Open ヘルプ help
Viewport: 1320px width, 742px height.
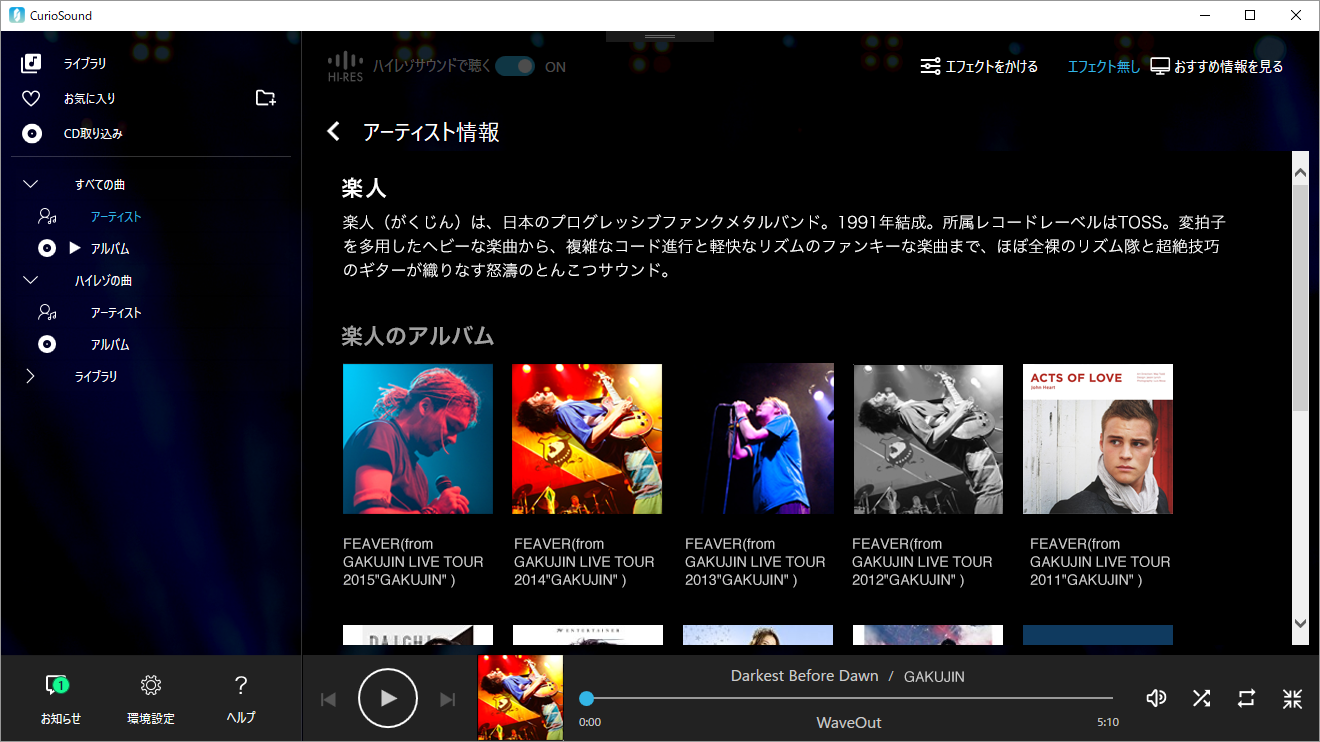[x=241, y=698]
